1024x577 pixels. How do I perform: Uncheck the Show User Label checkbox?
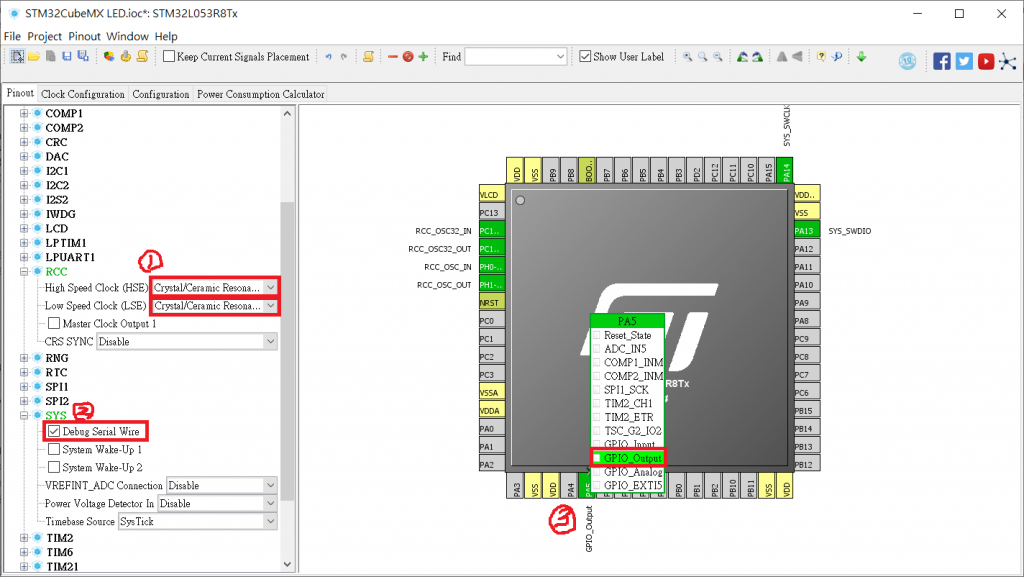point(585,56)
